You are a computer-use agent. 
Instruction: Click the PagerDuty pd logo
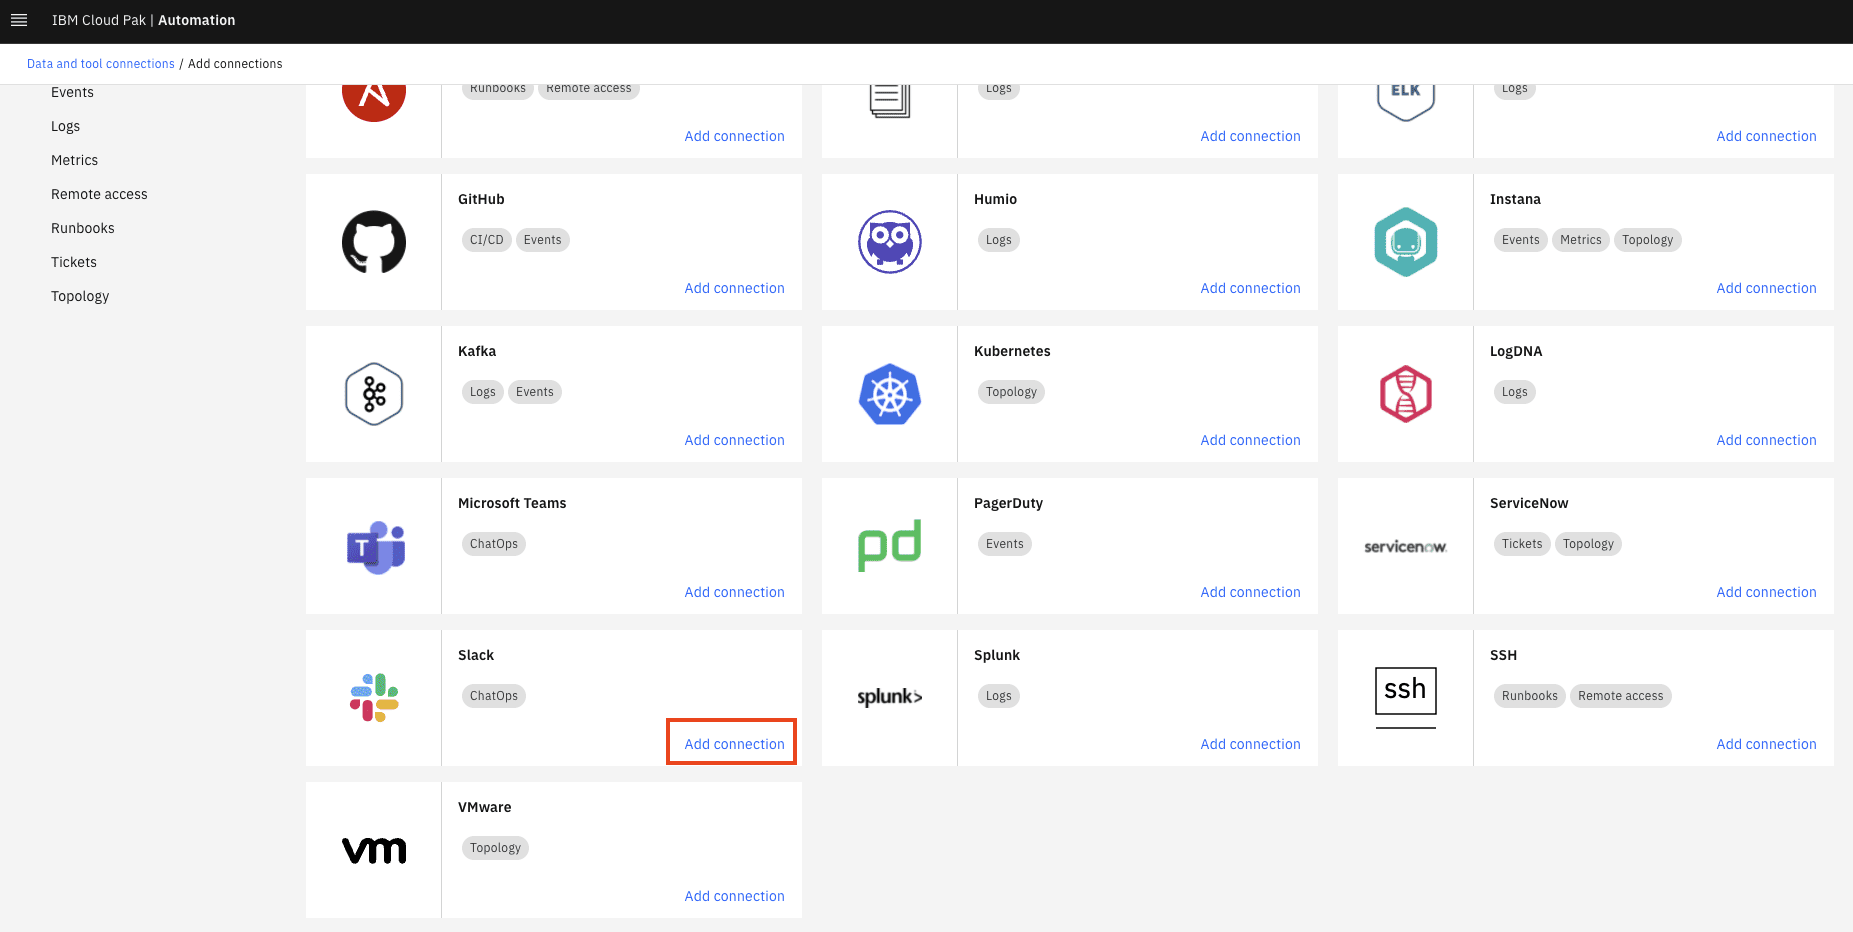890,545
